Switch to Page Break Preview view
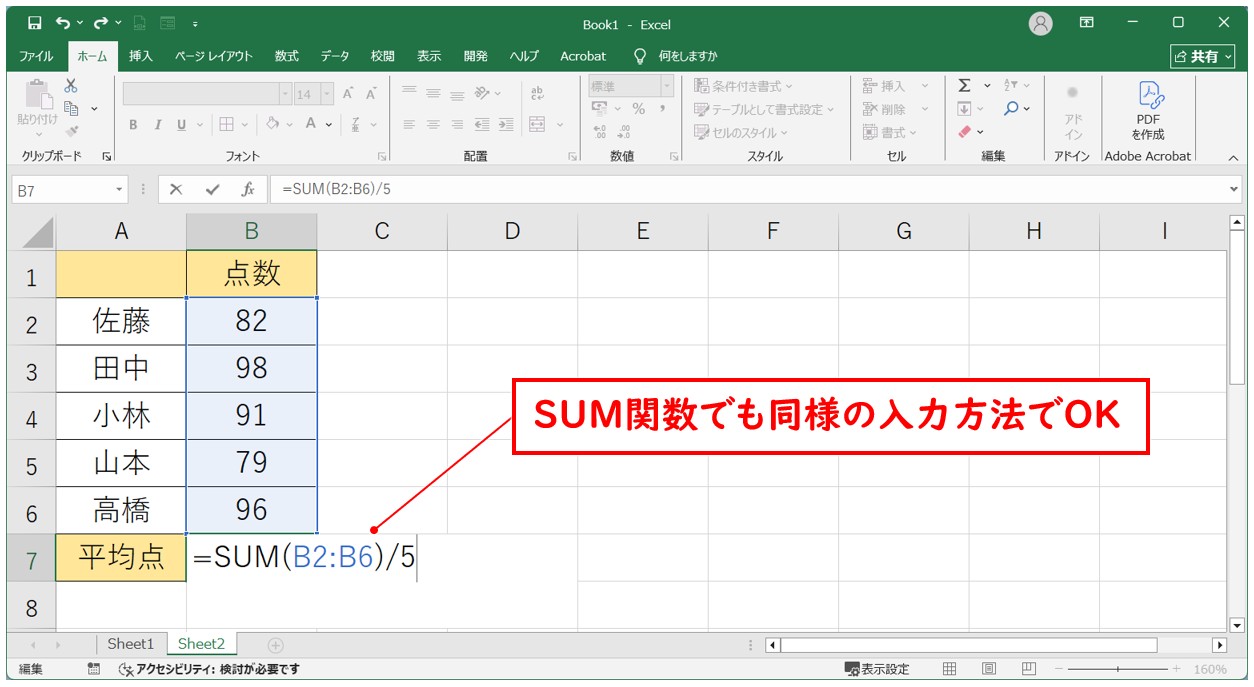Image resolution: width=1254 pixels, height=687 pixels. point(1028,669)
